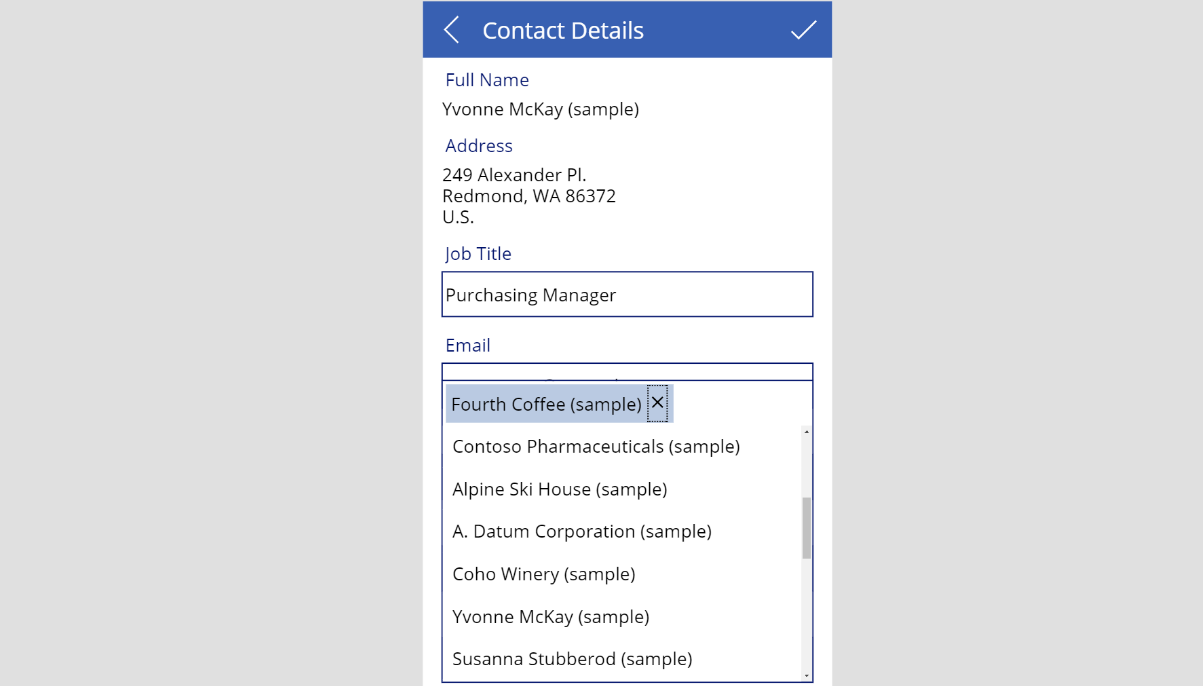Select Coho Winery (sample) option

(x=543, y=573)
